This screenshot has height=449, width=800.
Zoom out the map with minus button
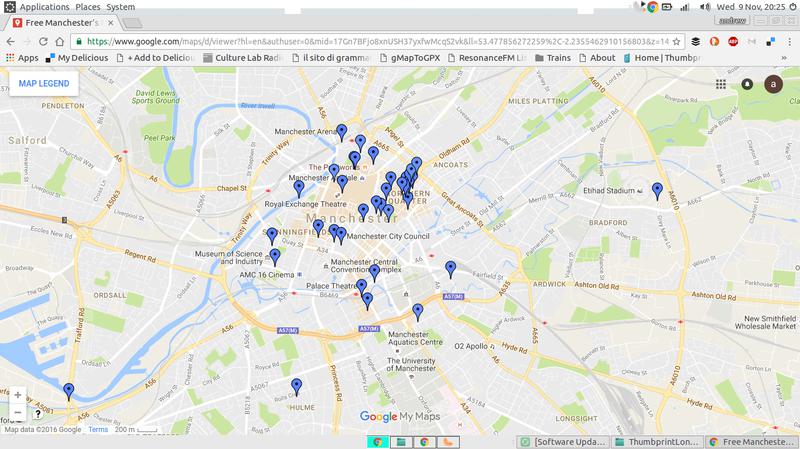tap(18, 412)
